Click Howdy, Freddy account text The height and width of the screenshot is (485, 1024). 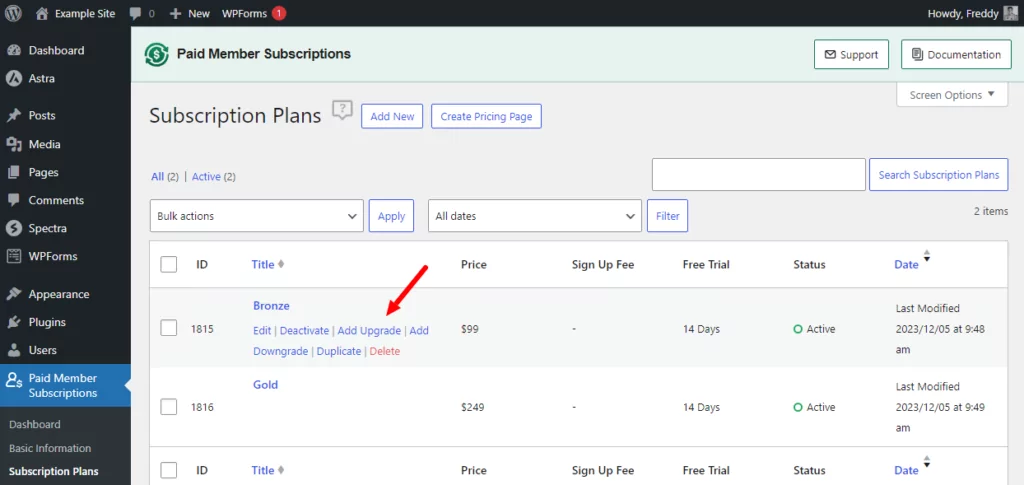pyautogui.click(x=963, y=14)
